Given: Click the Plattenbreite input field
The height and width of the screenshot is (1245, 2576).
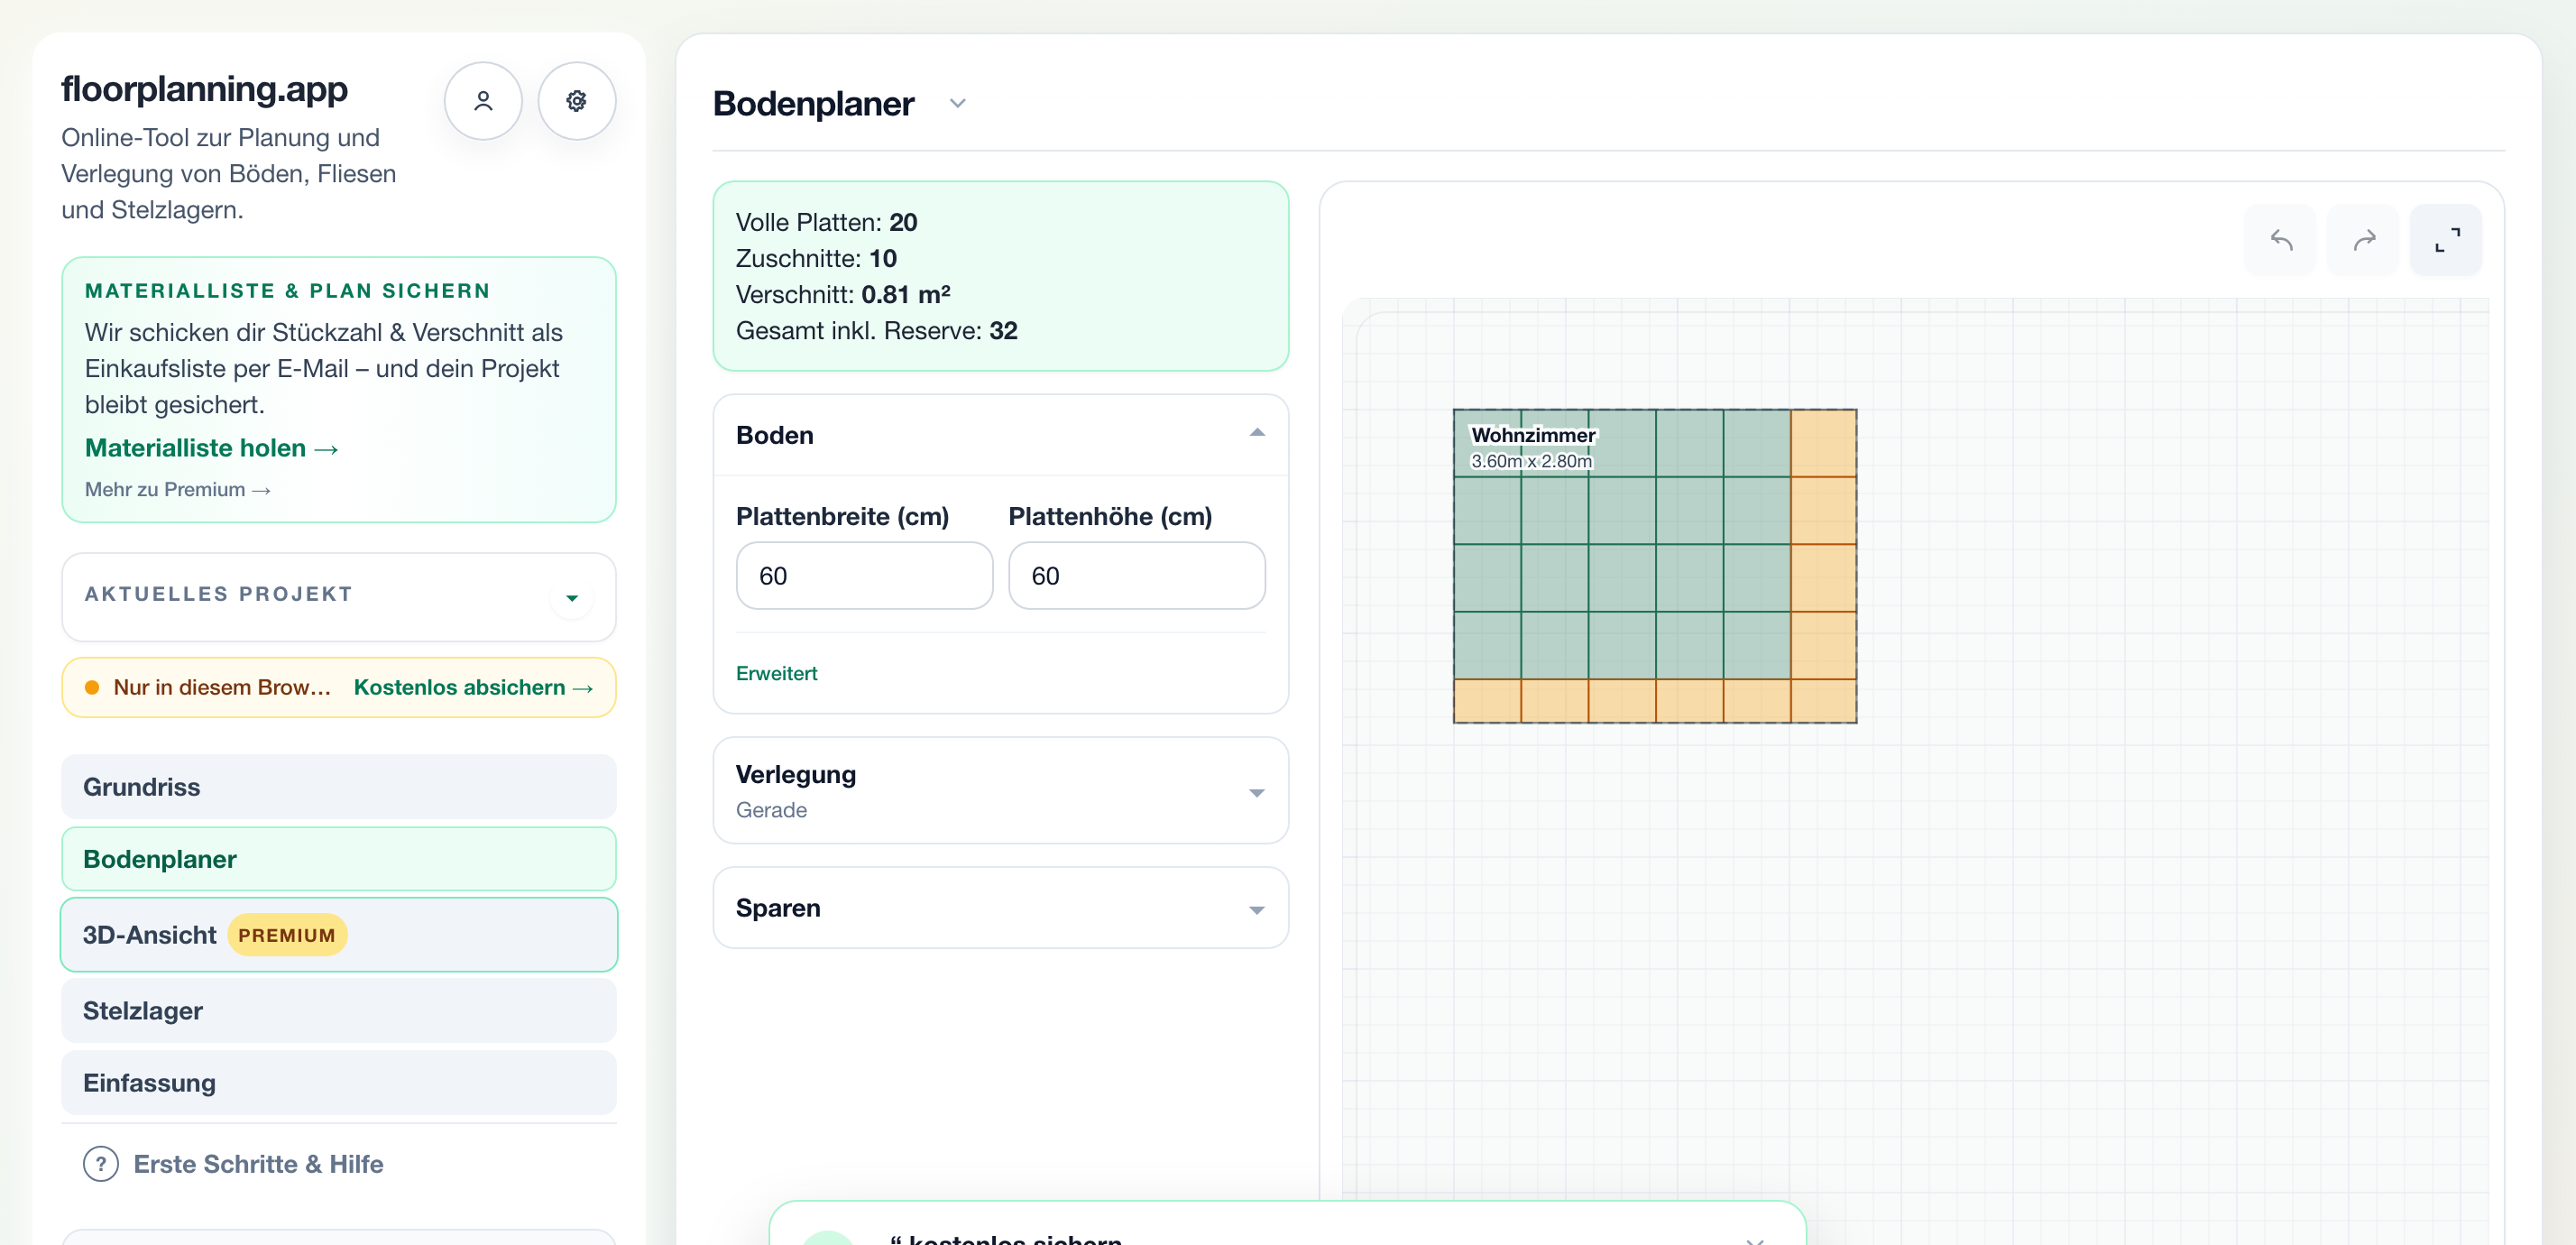Looking at the screenshot, I should coord(864,576).
